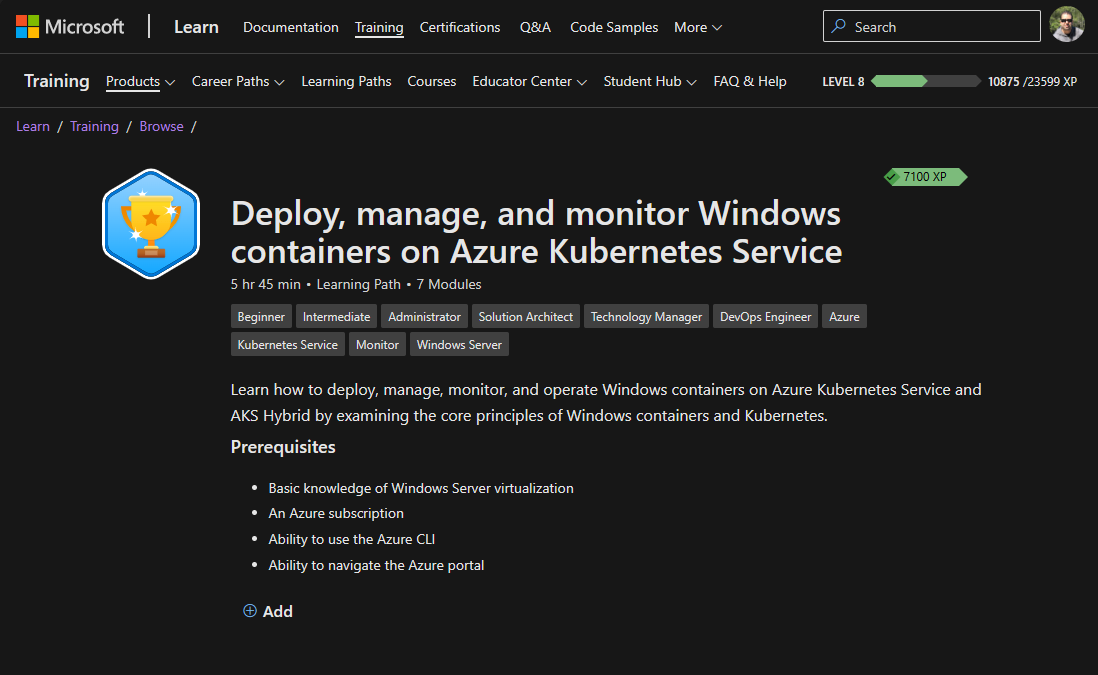The image size is (1098, 675).
Task: Go to Certifications
Action: [460, 27]
